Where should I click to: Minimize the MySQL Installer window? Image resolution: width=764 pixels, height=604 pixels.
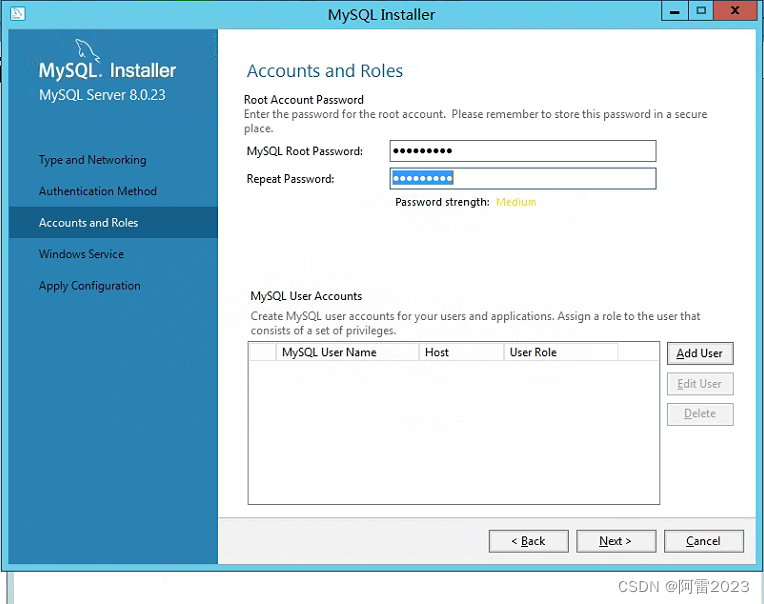click(675, 11)
